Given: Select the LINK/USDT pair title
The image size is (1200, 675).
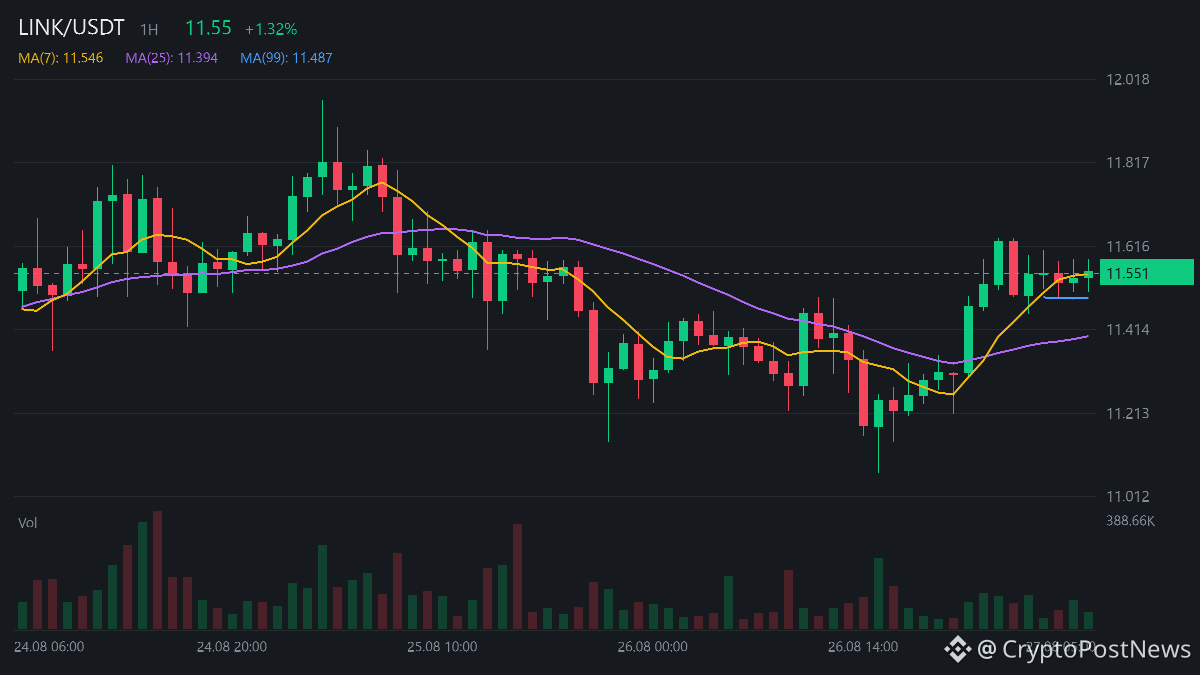Looking at the screenshot, I should [x=71, y=29].
